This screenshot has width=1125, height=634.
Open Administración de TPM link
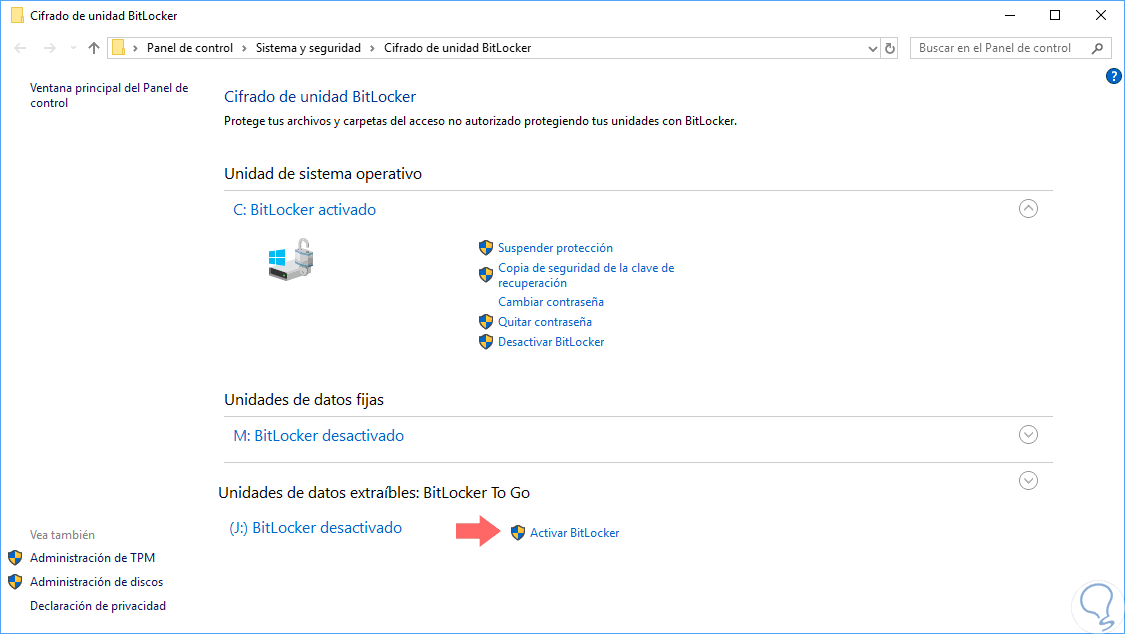point(93,557)
